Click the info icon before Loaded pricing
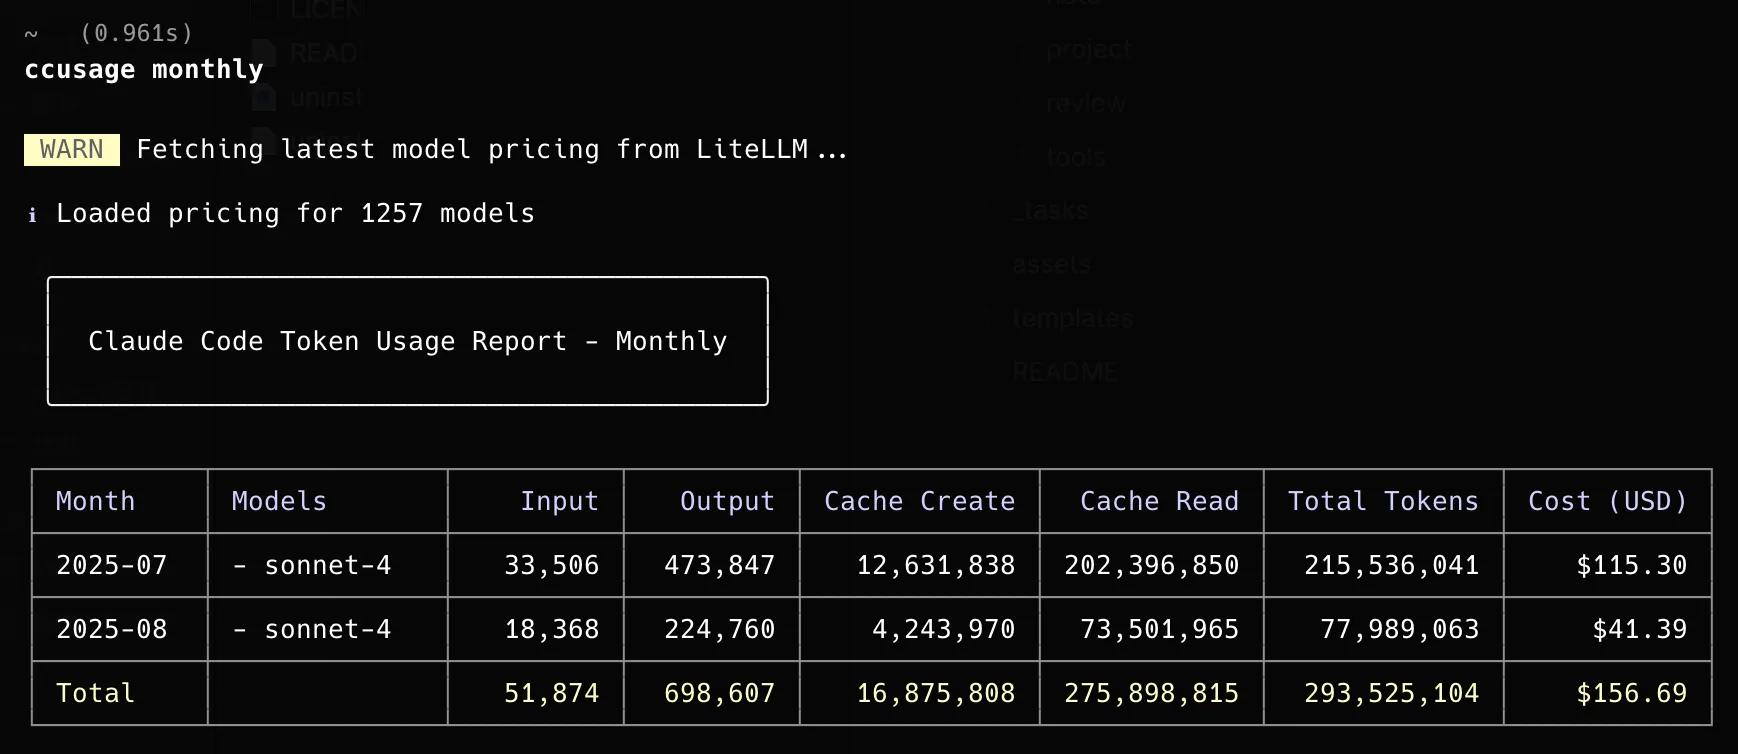The width and height of the screenshot is (1738, 754). coord(32,214)
